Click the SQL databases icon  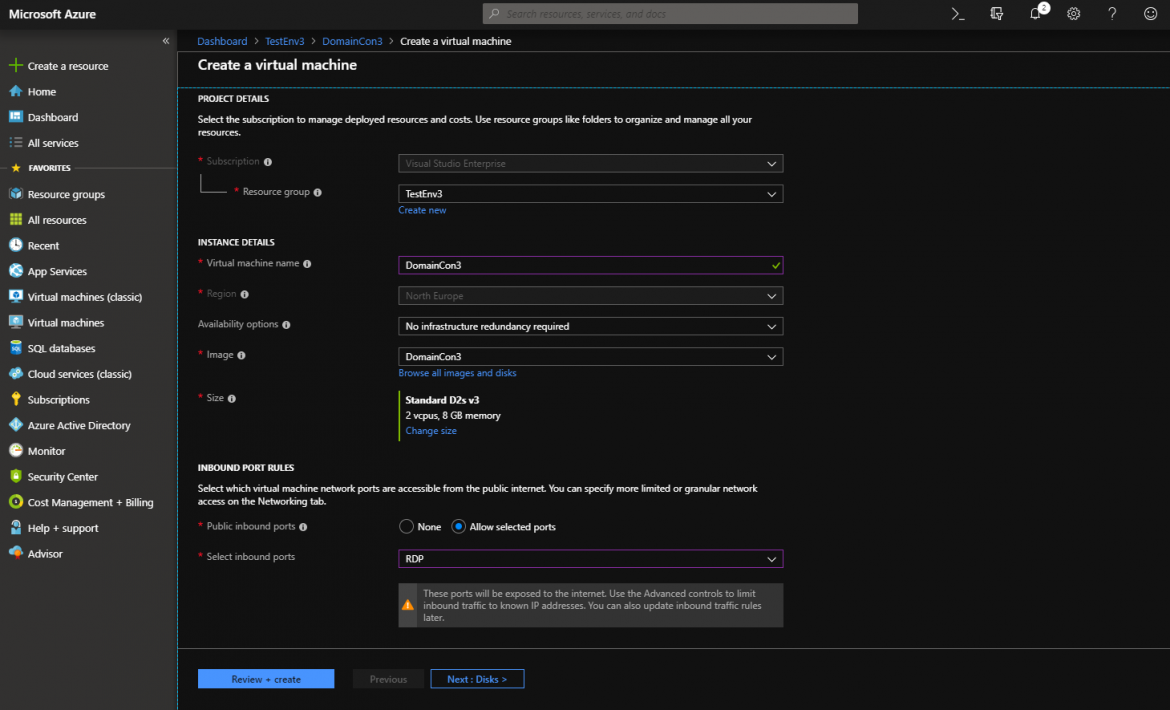(x=15, y=348)
